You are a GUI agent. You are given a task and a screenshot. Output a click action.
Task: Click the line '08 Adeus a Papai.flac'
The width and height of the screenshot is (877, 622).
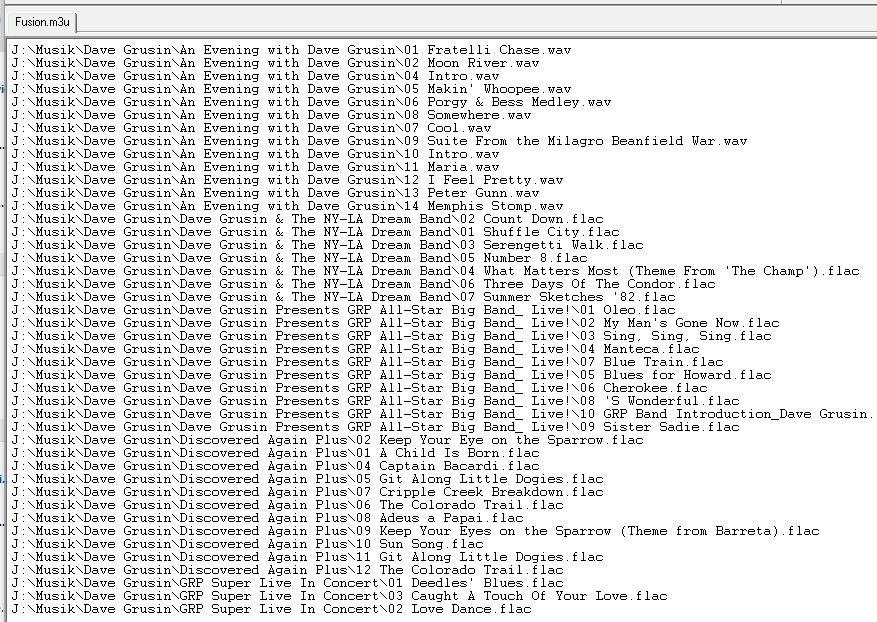(267, 519)
